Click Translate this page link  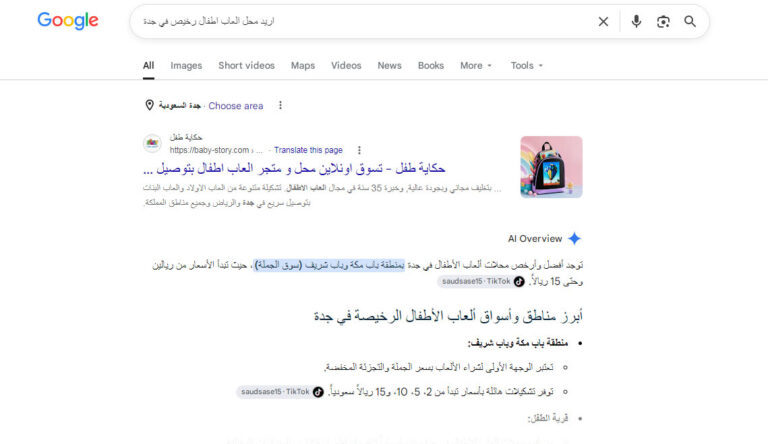[x=308, y=150]
